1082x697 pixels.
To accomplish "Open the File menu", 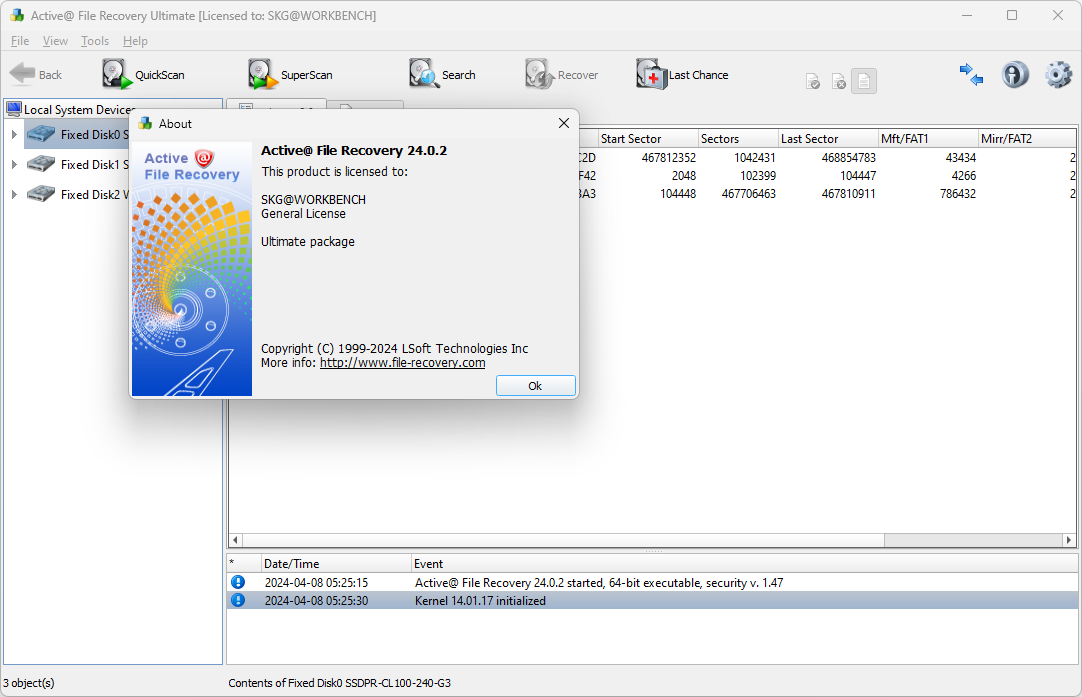I will pos(20,41).
